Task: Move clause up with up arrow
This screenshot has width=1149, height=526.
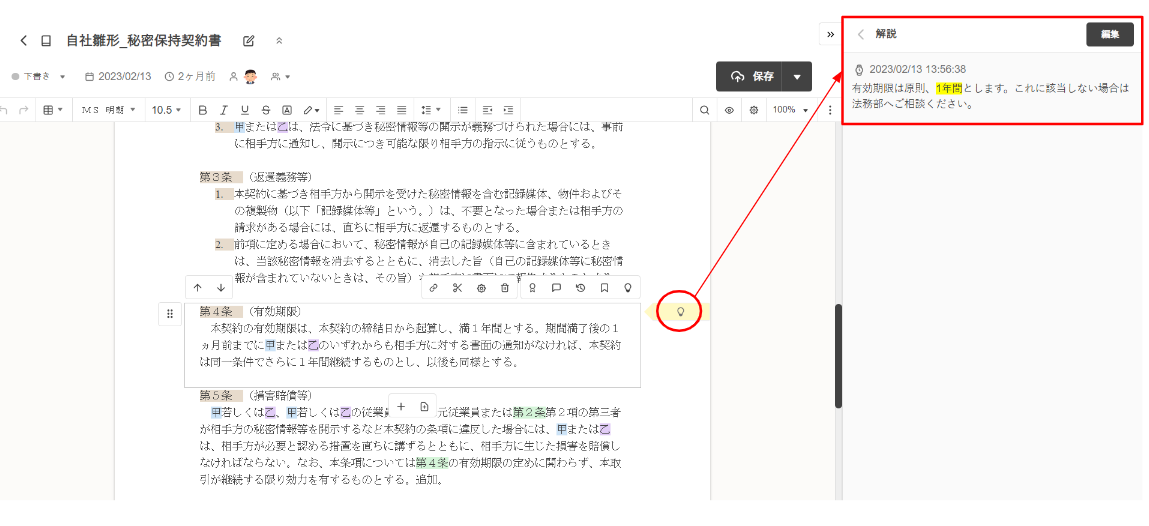Action: coord(198,288)
